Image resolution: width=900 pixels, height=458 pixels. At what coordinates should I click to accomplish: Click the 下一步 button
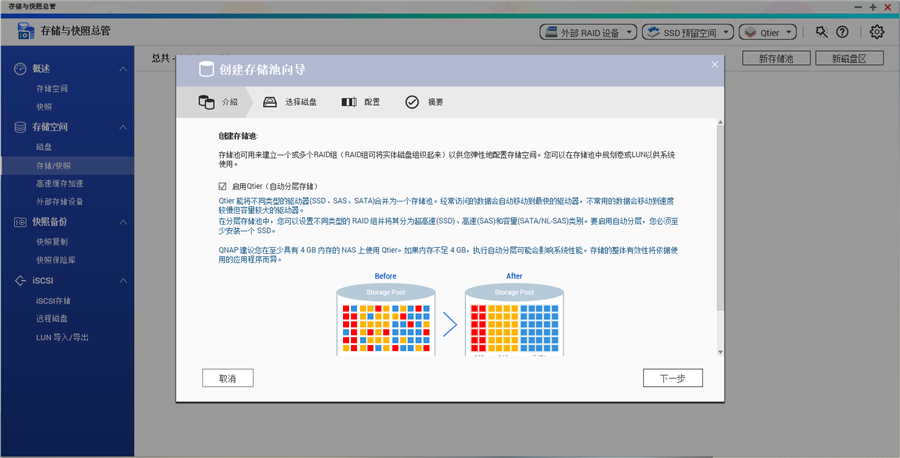tap(672, 378)
